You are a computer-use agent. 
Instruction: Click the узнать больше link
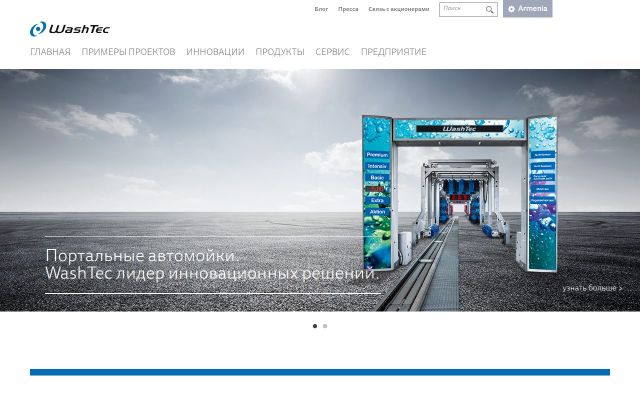592,288
